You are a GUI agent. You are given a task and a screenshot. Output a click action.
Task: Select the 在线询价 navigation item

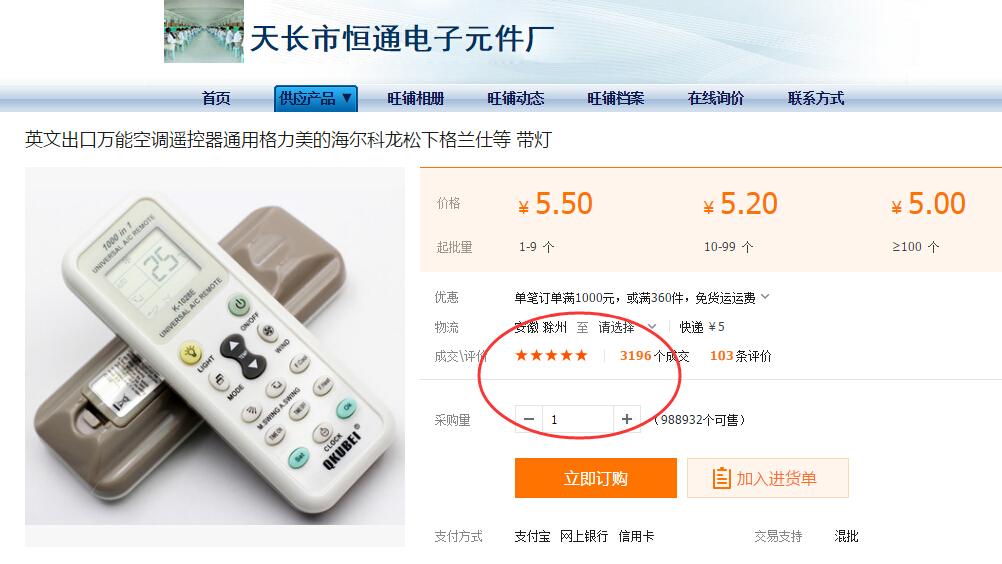click(716, 98)
